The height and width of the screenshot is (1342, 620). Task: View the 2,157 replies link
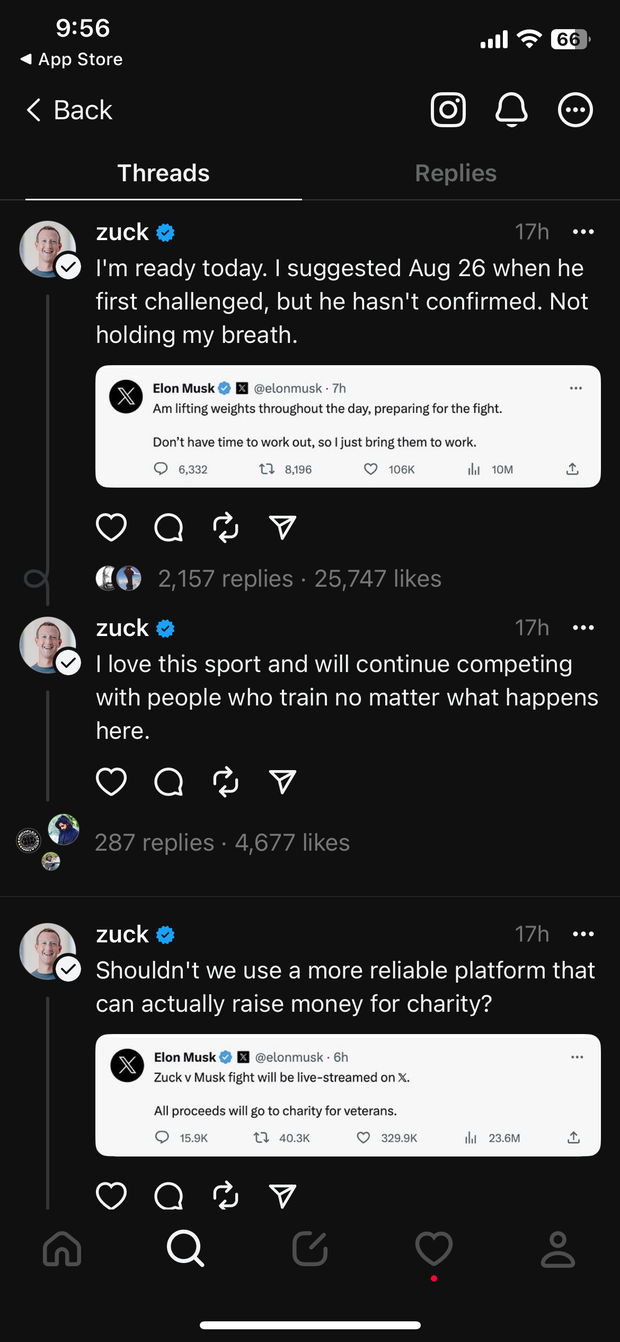point(225,578)
